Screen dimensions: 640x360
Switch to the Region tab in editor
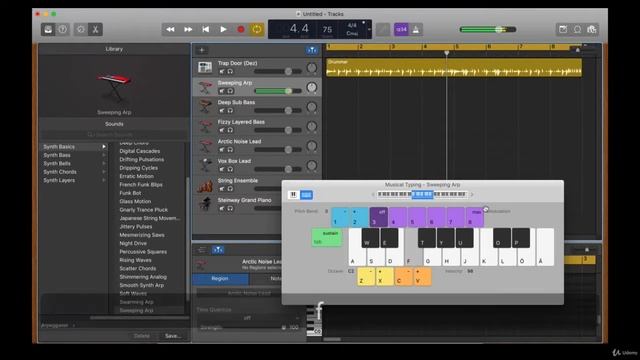[220, 278]
